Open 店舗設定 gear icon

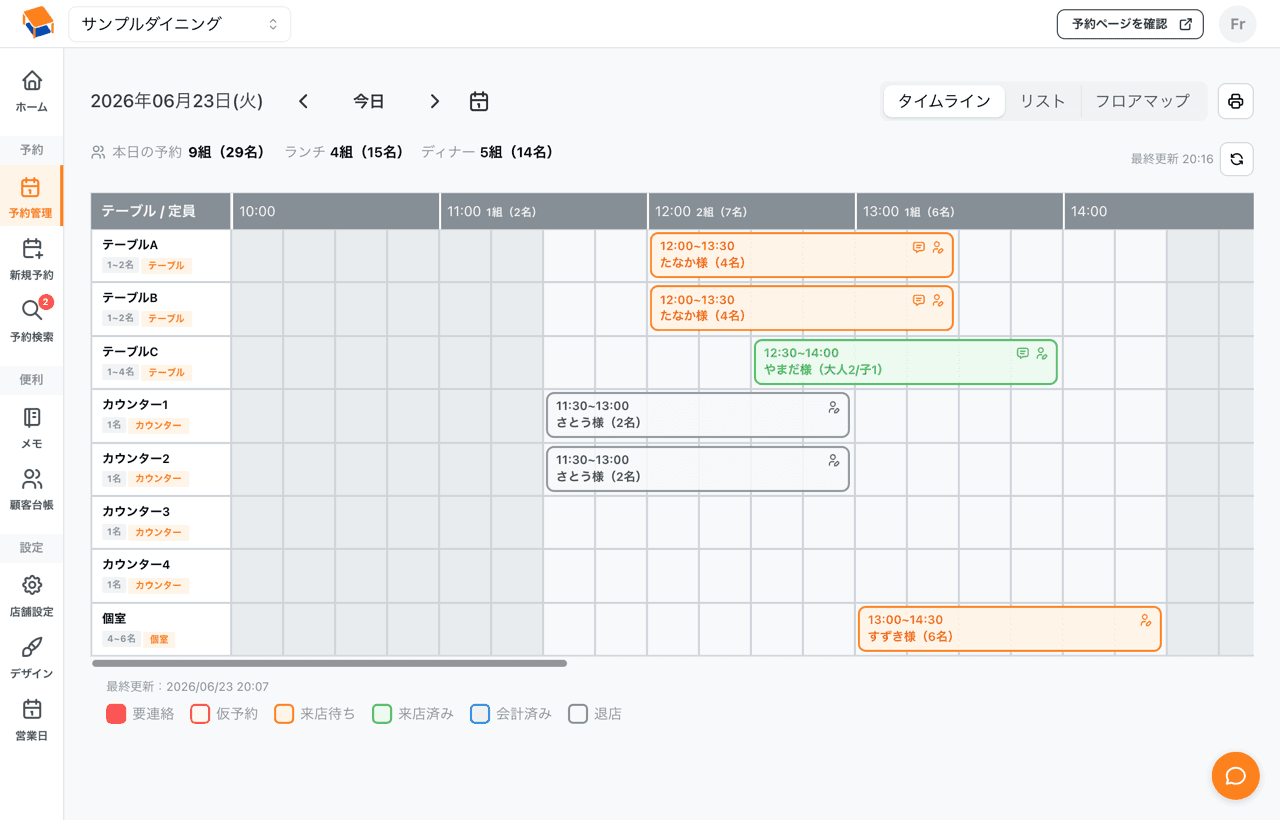32,595
